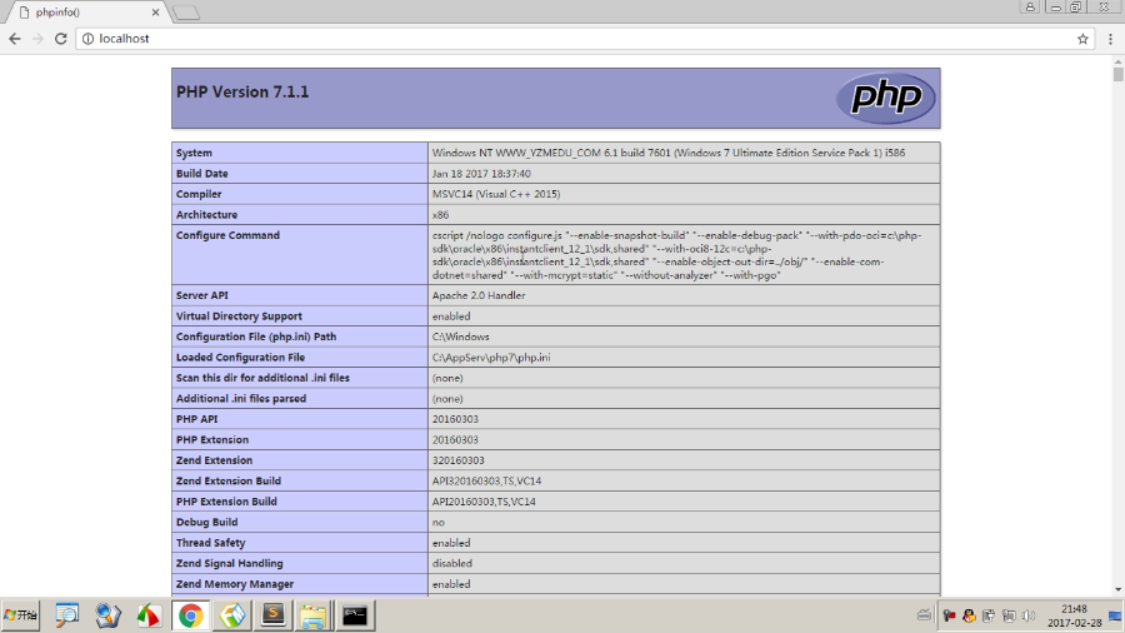This screenshot has height=633, width=1125.
Task: Reload the localhost page
Action: pyautogui.click(x=61, y=39)
